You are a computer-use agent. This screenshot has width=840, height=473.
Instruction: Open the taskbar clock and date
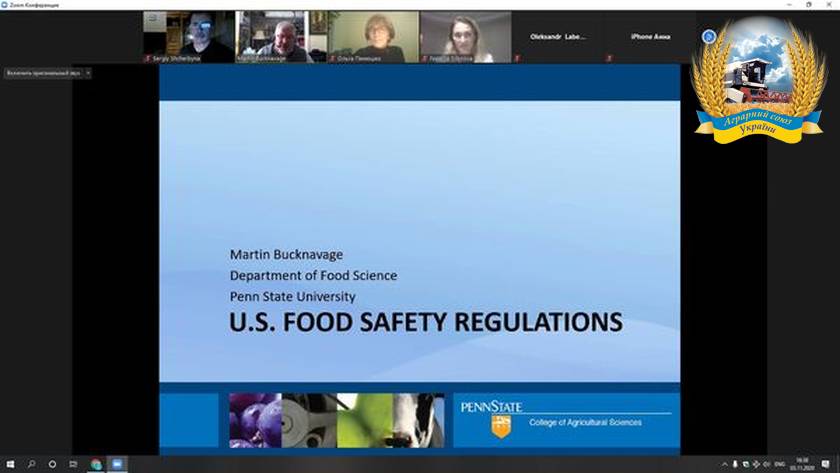click(x=802, y=464)
